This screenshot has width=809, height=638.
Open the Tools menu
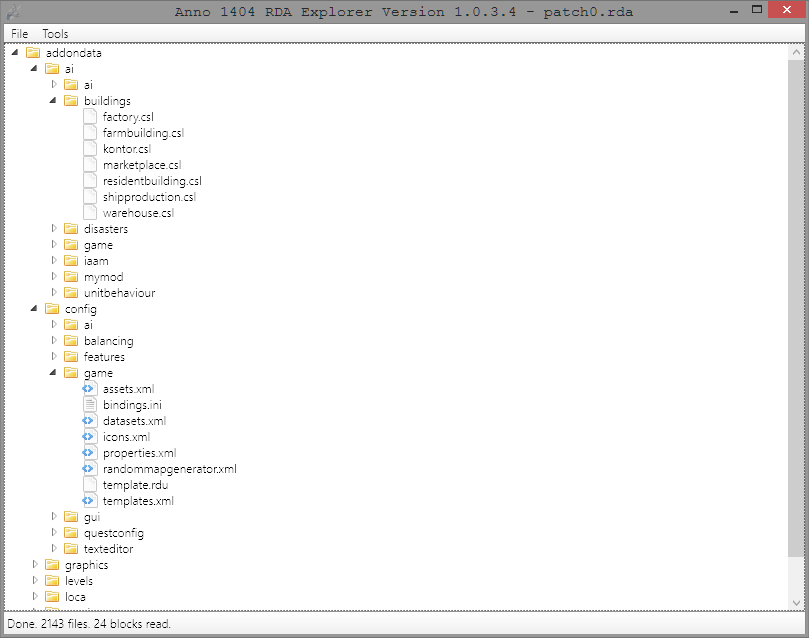click(x=55, y=34)
